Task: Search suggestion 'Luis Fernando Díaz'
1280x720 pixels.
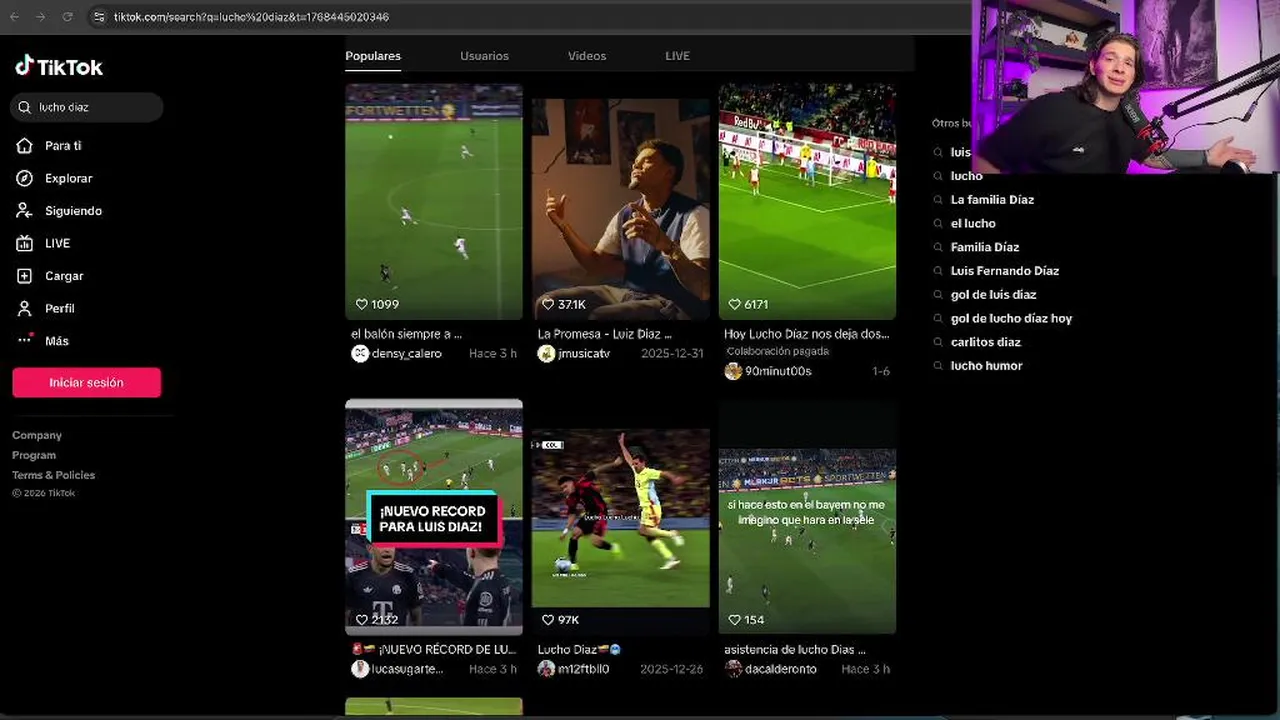Action: (x=1005, y=271)
